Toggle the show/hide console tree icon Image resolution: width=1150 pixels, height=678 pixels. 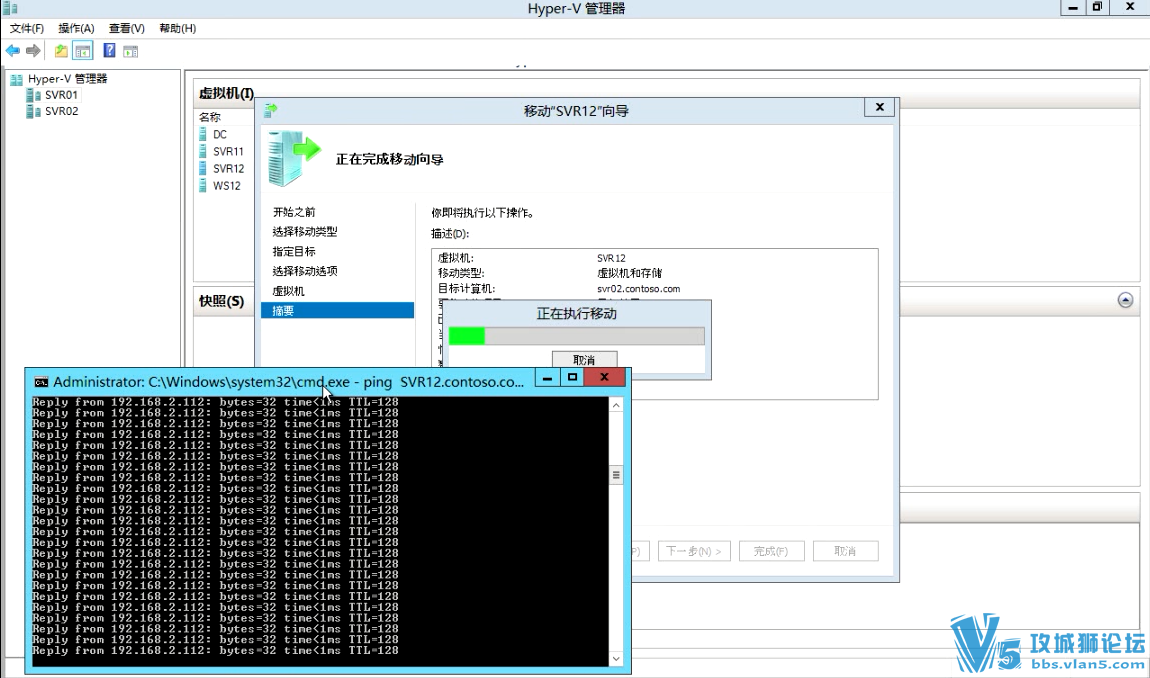click(83, 51)
